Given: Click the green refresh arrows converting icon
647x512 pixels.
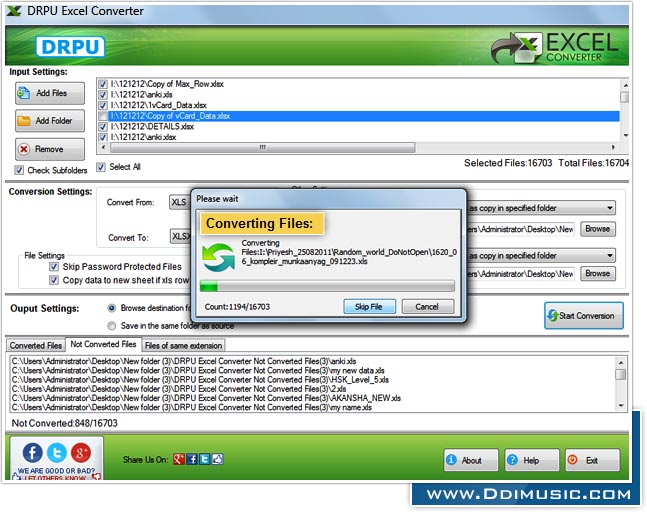Looking at the screenshot, I should click(219, 257).
